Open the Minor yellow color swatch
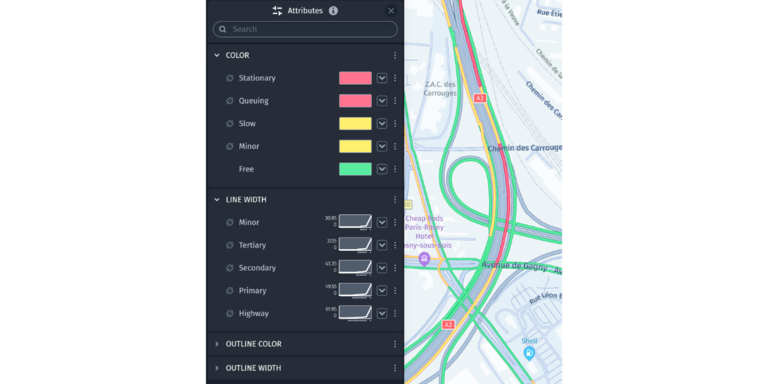This screenshot has width=768, height=384. (x=355, y=146)
